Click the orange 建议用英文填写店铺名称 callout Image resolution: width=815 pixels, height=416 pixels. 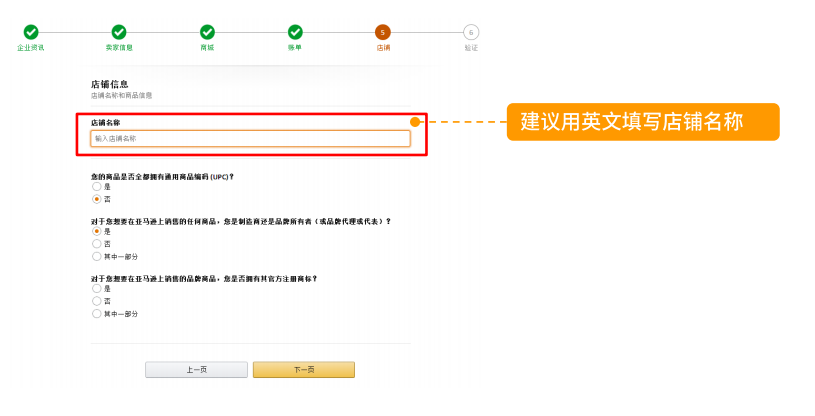(x=643, y=122)
